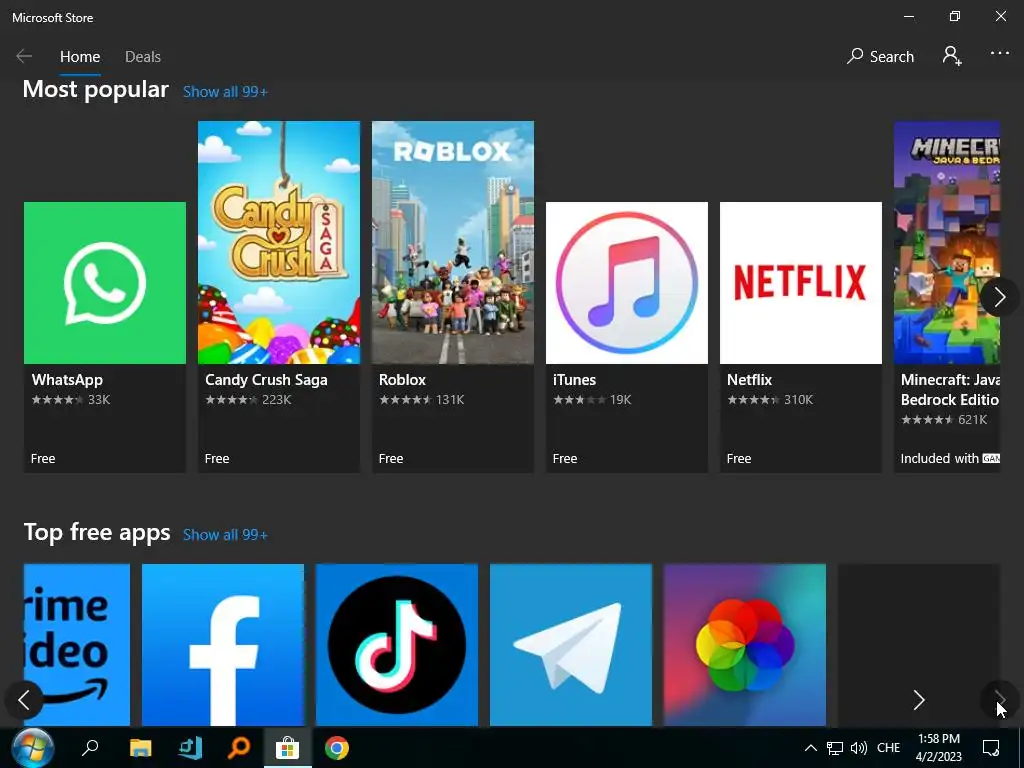Open the Facebook app tile

[223, 645]
